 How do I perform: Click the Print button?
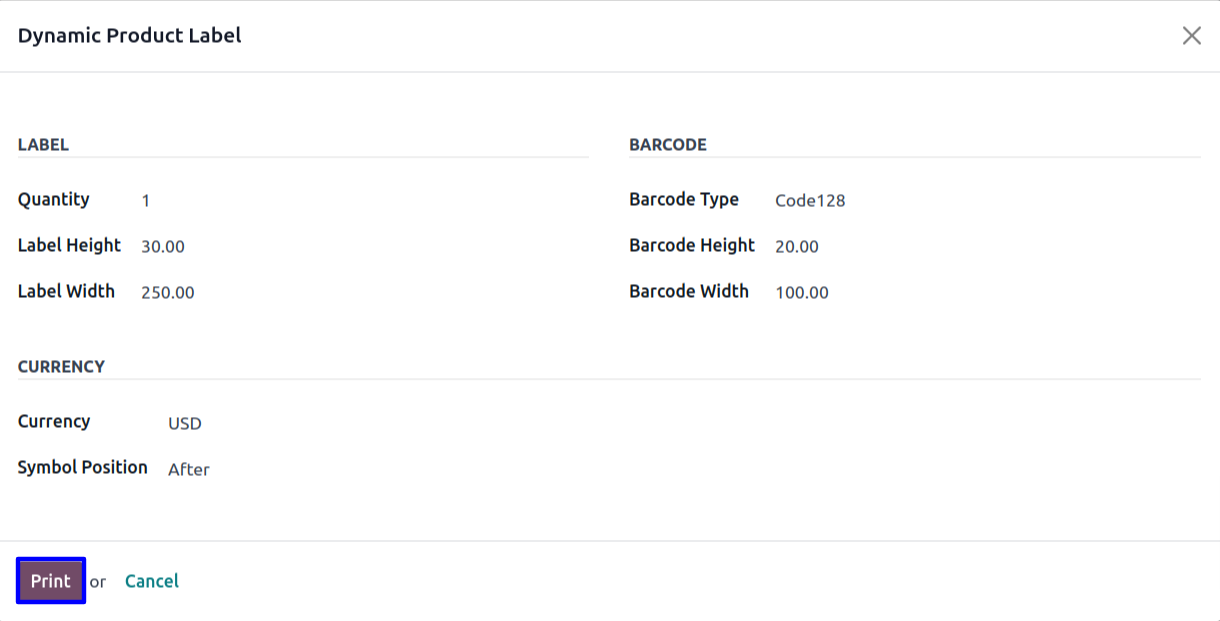(51, 581)
